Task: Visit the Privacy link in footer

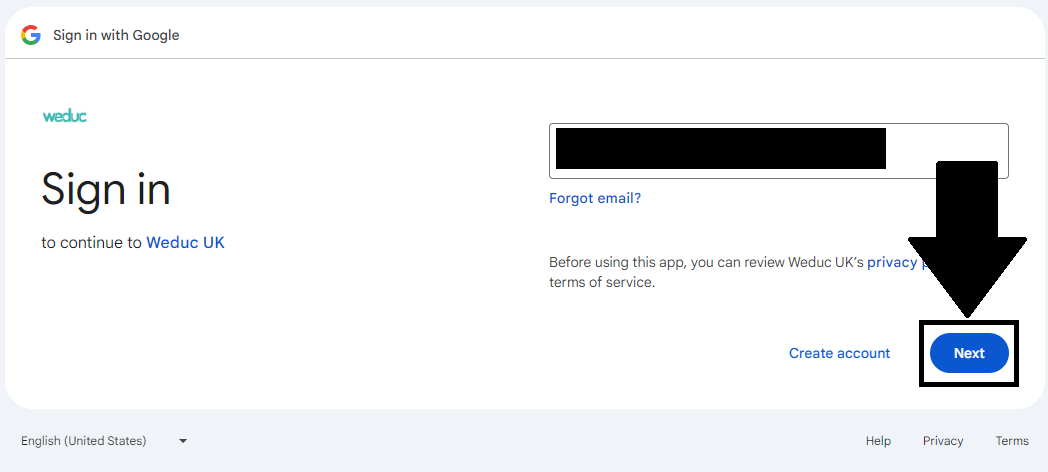Action: click(943, 441)
